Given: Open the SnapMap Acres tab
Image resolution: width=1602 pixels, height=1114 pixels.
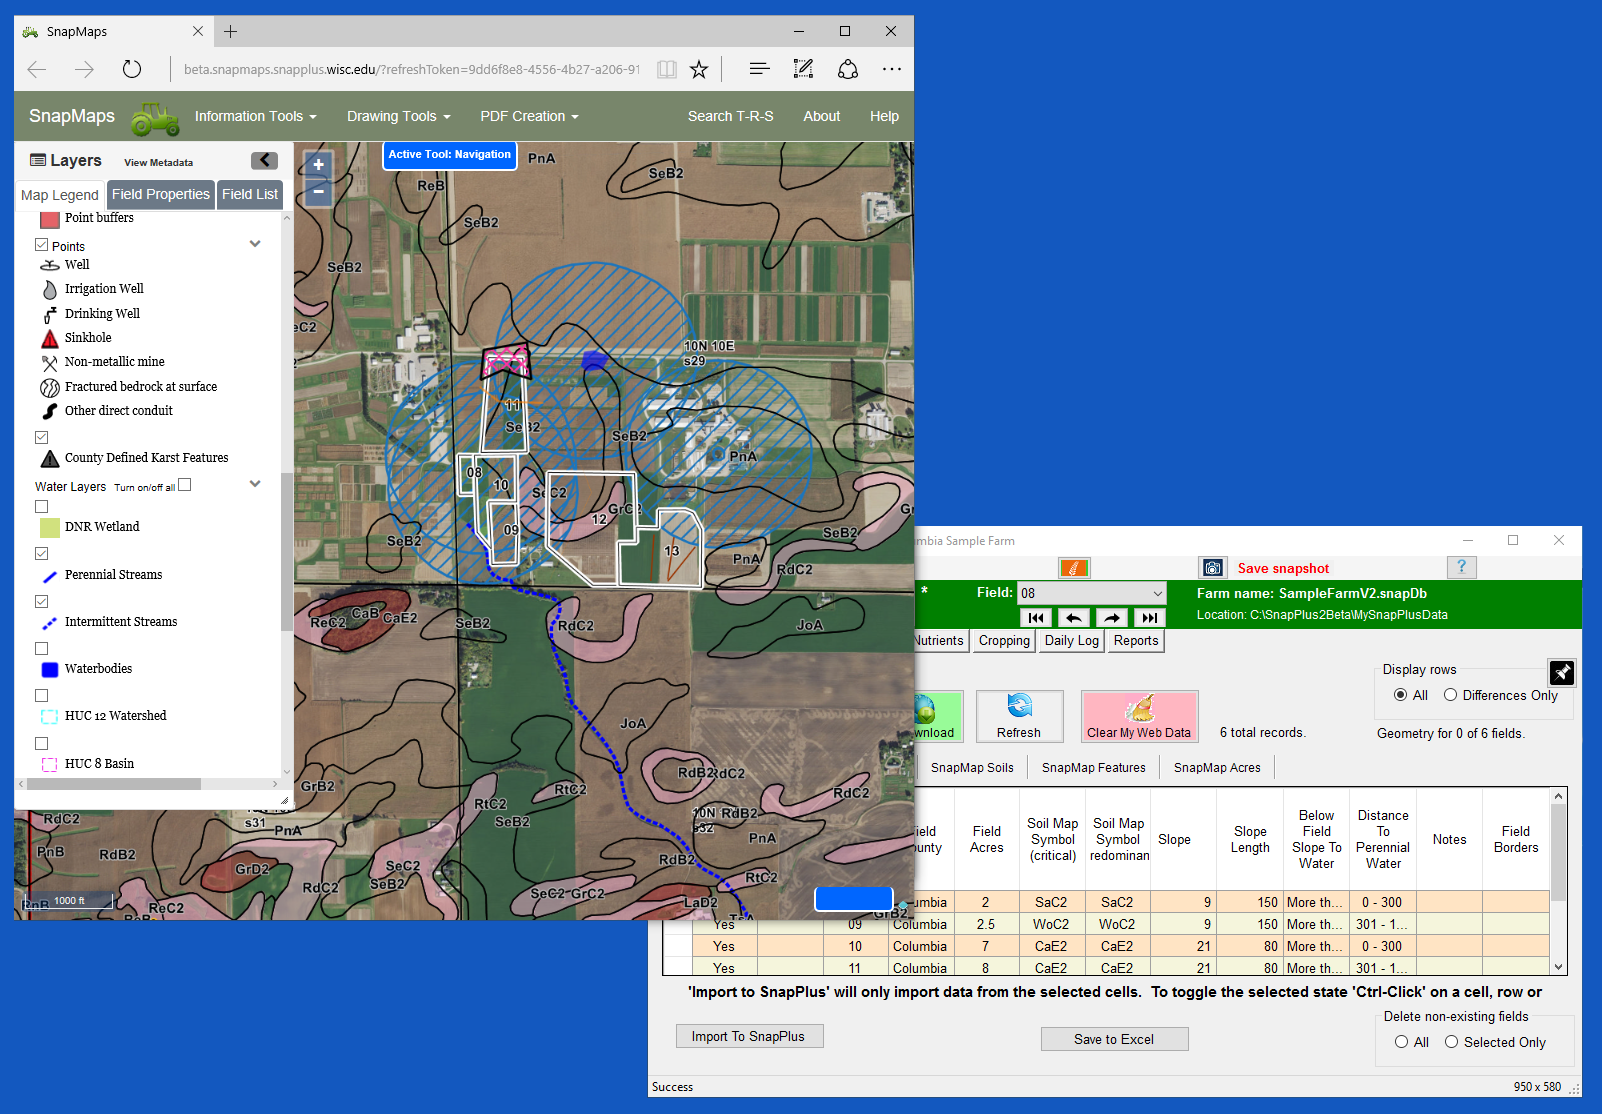Looking at the screenshot, I should tap(1217, 768).
